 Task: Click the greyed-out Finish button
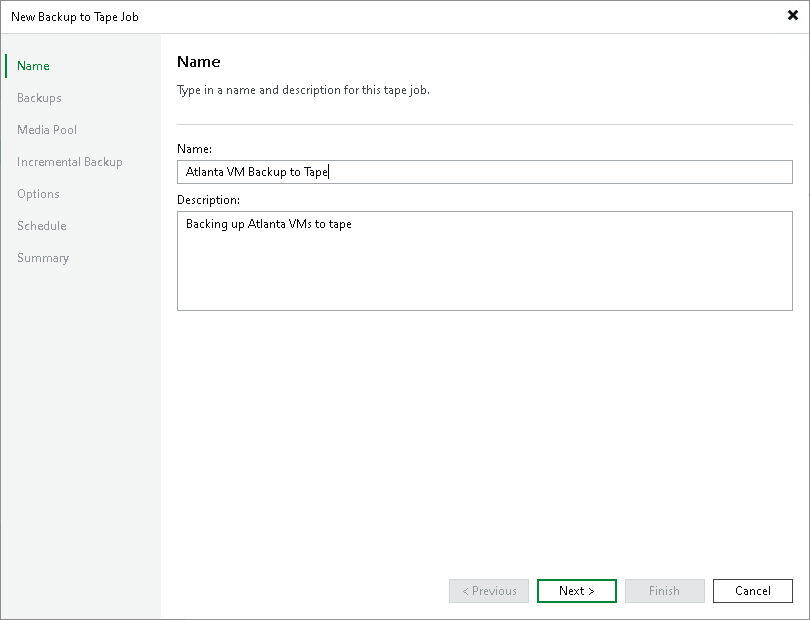664,591
